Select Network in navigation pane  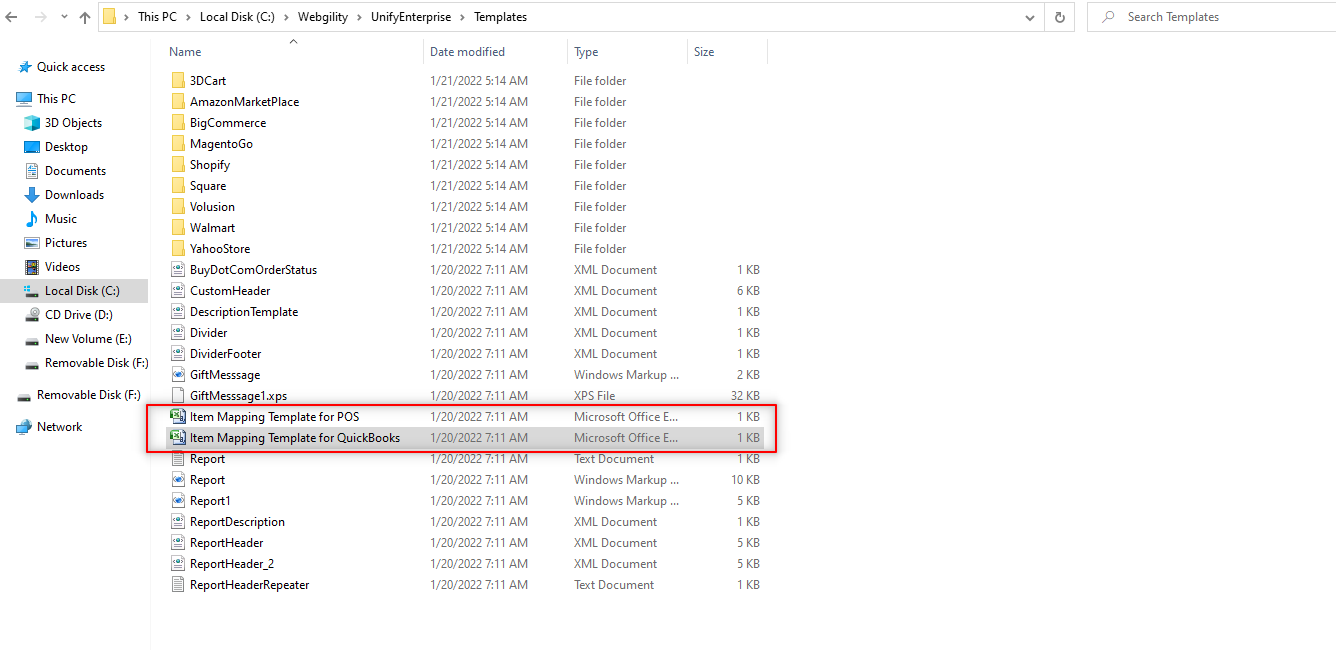tap(59, 427)
